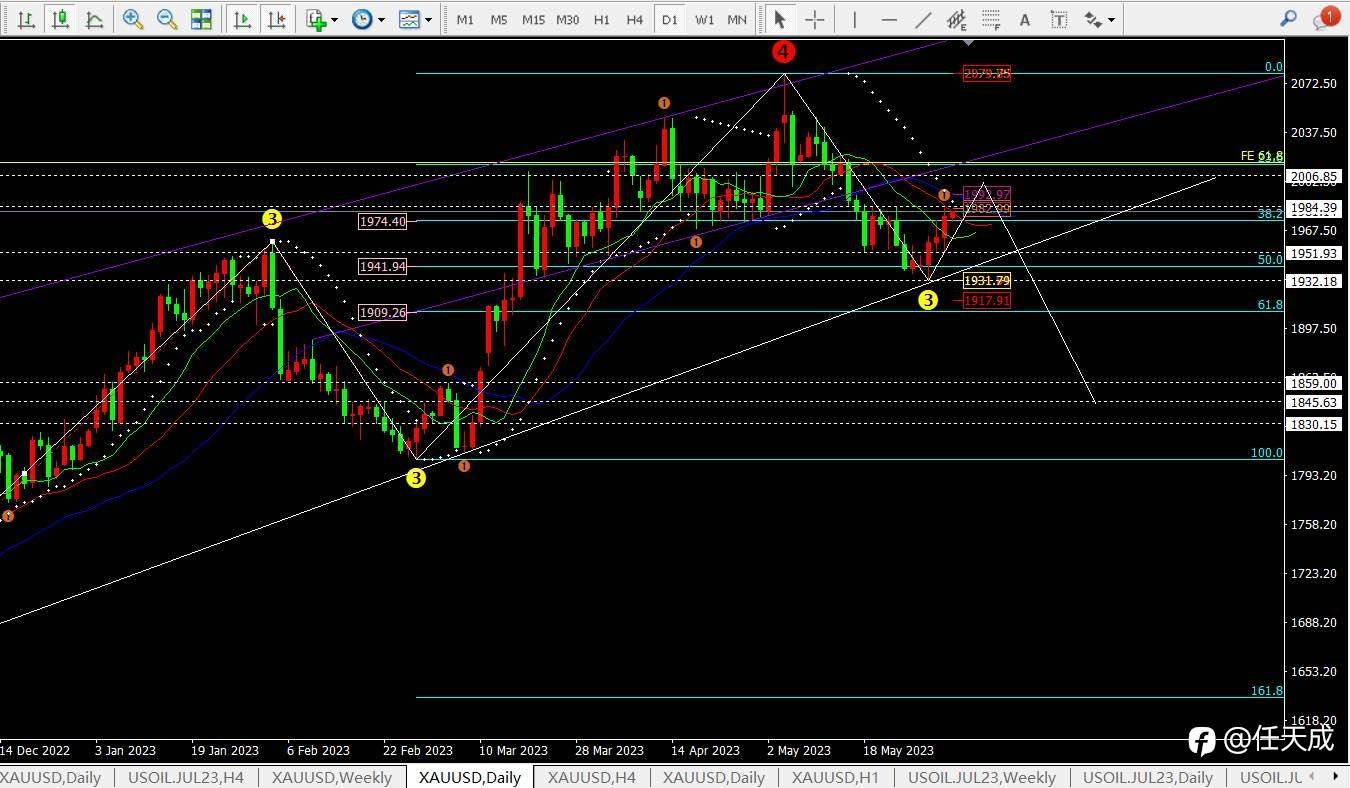
Task: Switch to the USOIL.JUL23,Weekly chart tab
Action: pos(981,777)
